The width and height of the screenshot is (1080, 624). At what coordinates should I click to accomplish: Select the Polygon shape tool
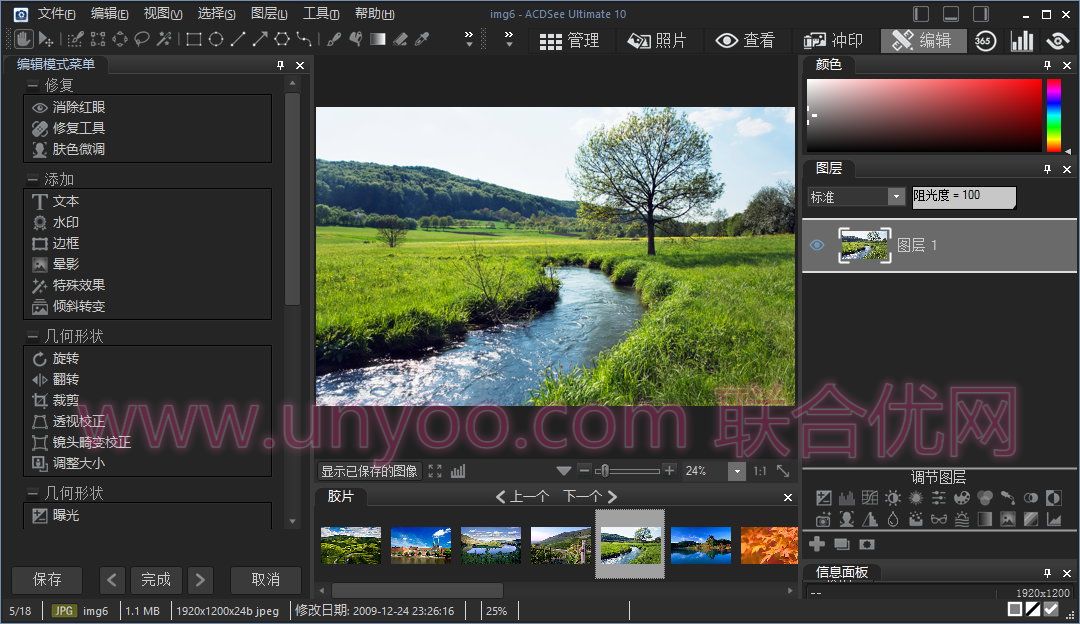pos(282,39)
